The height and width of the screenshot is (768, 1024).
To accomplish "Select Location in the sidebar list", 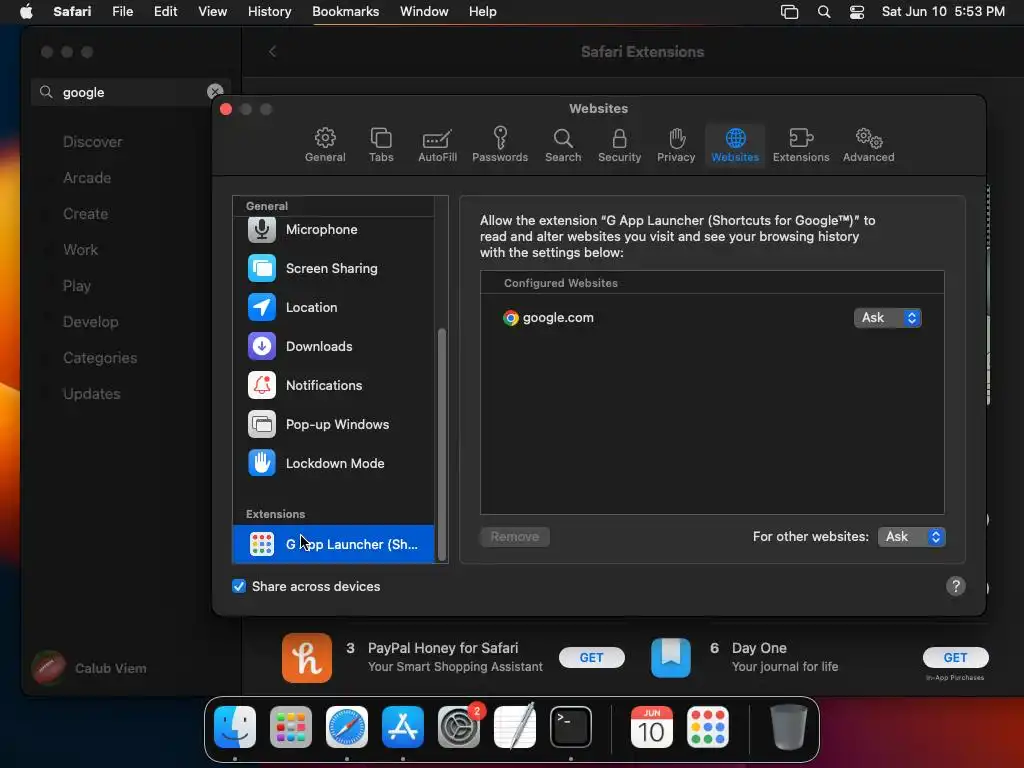I will tap(333, 307).
